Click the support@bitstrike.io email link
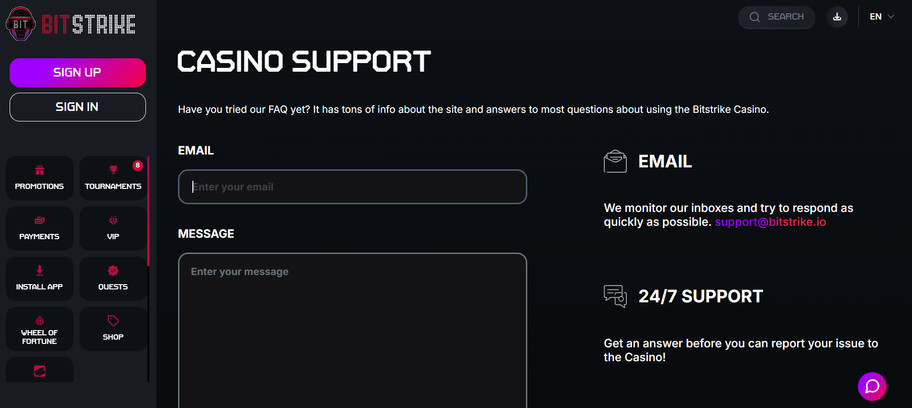 pyautogui.click(x=770, y=222)
